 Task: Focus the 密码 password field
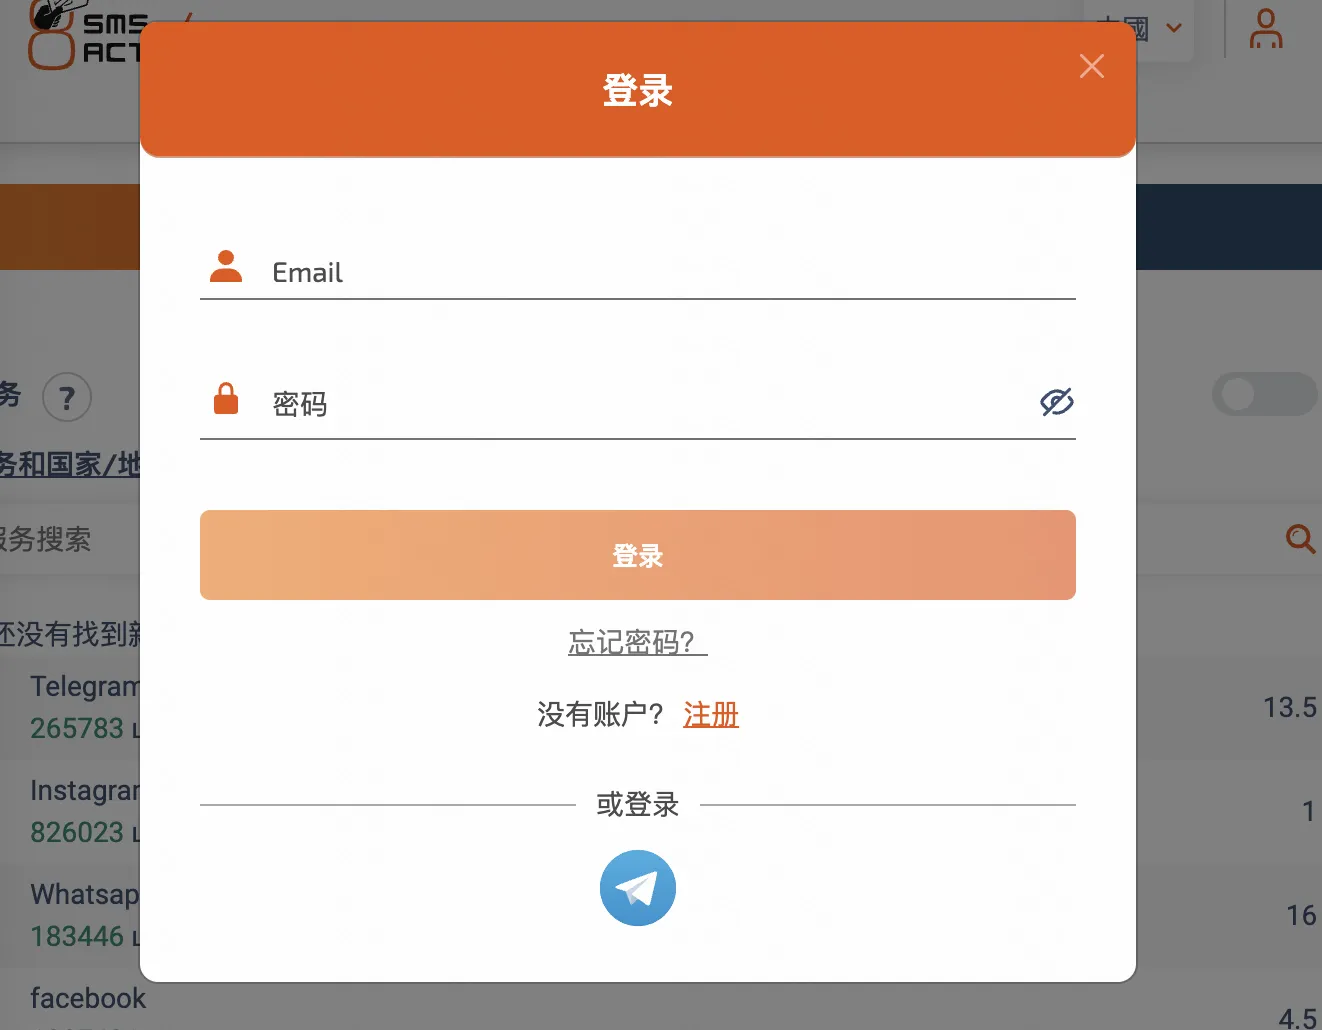[x=638, y=403]
